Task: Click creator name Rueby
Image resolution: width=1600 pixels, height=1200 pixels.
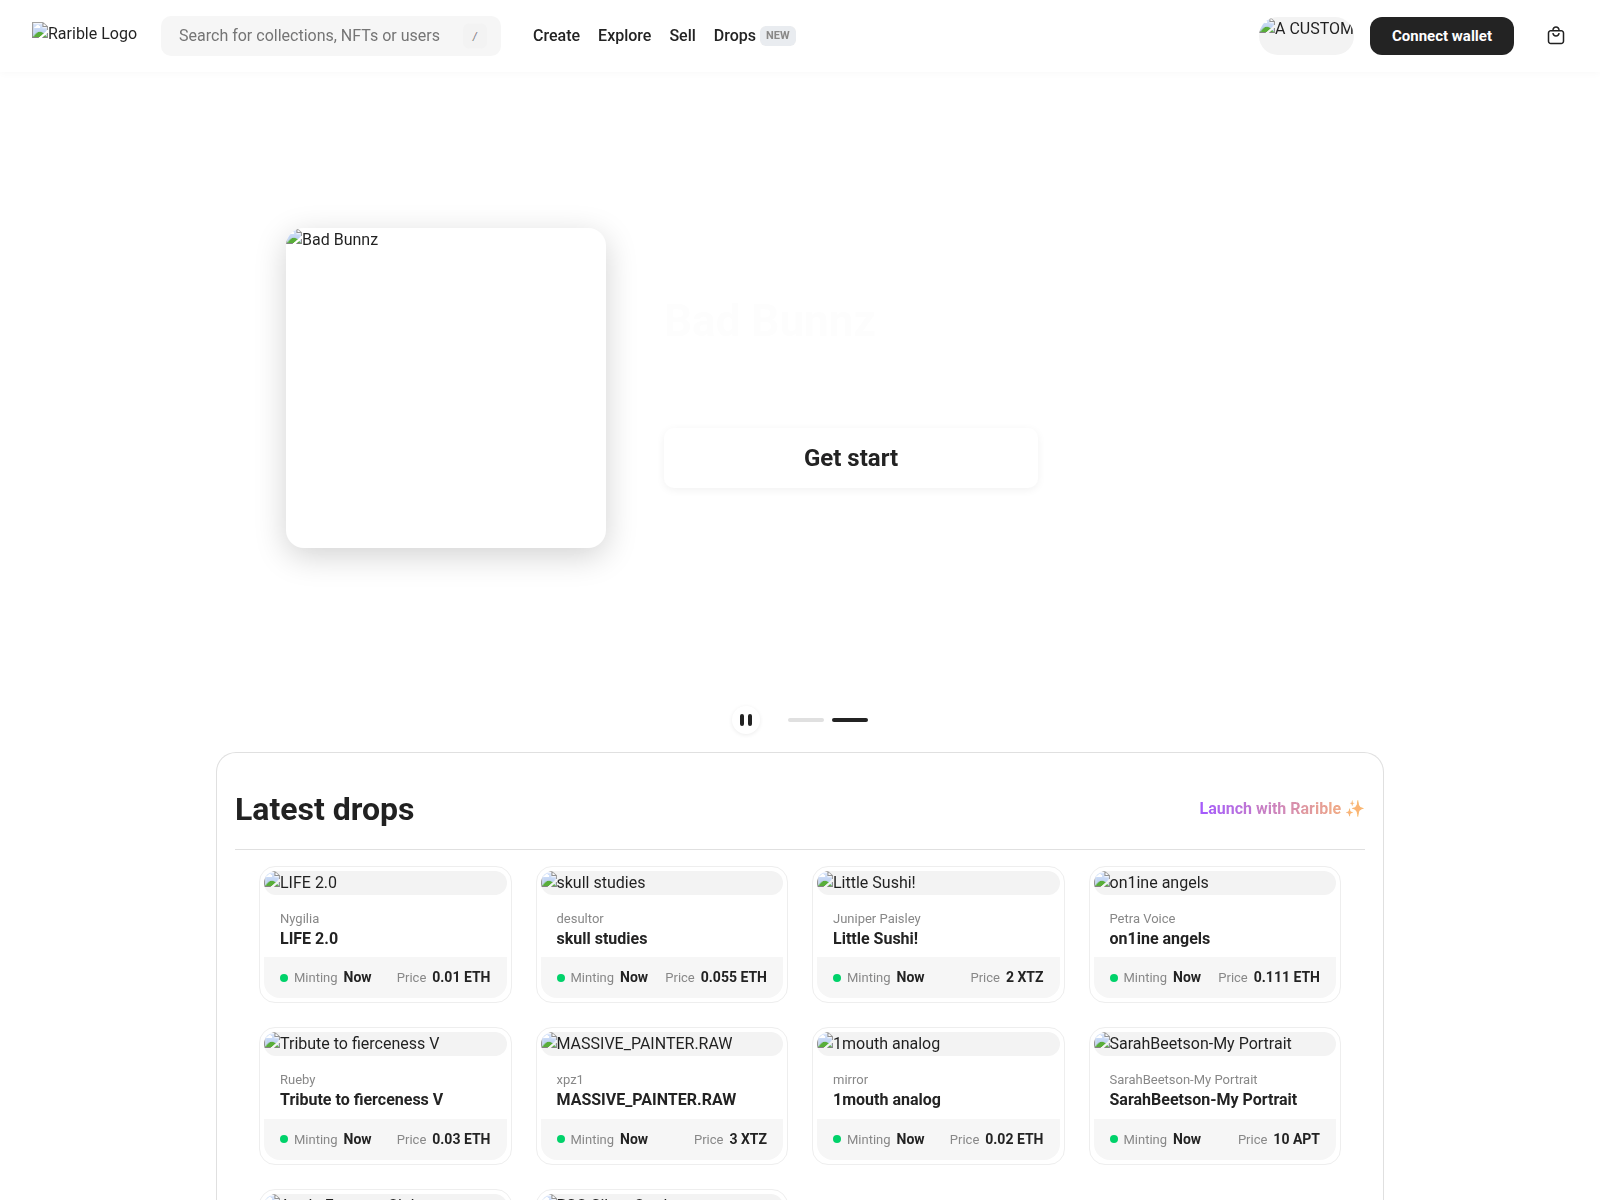Action: coord(298,1080)
